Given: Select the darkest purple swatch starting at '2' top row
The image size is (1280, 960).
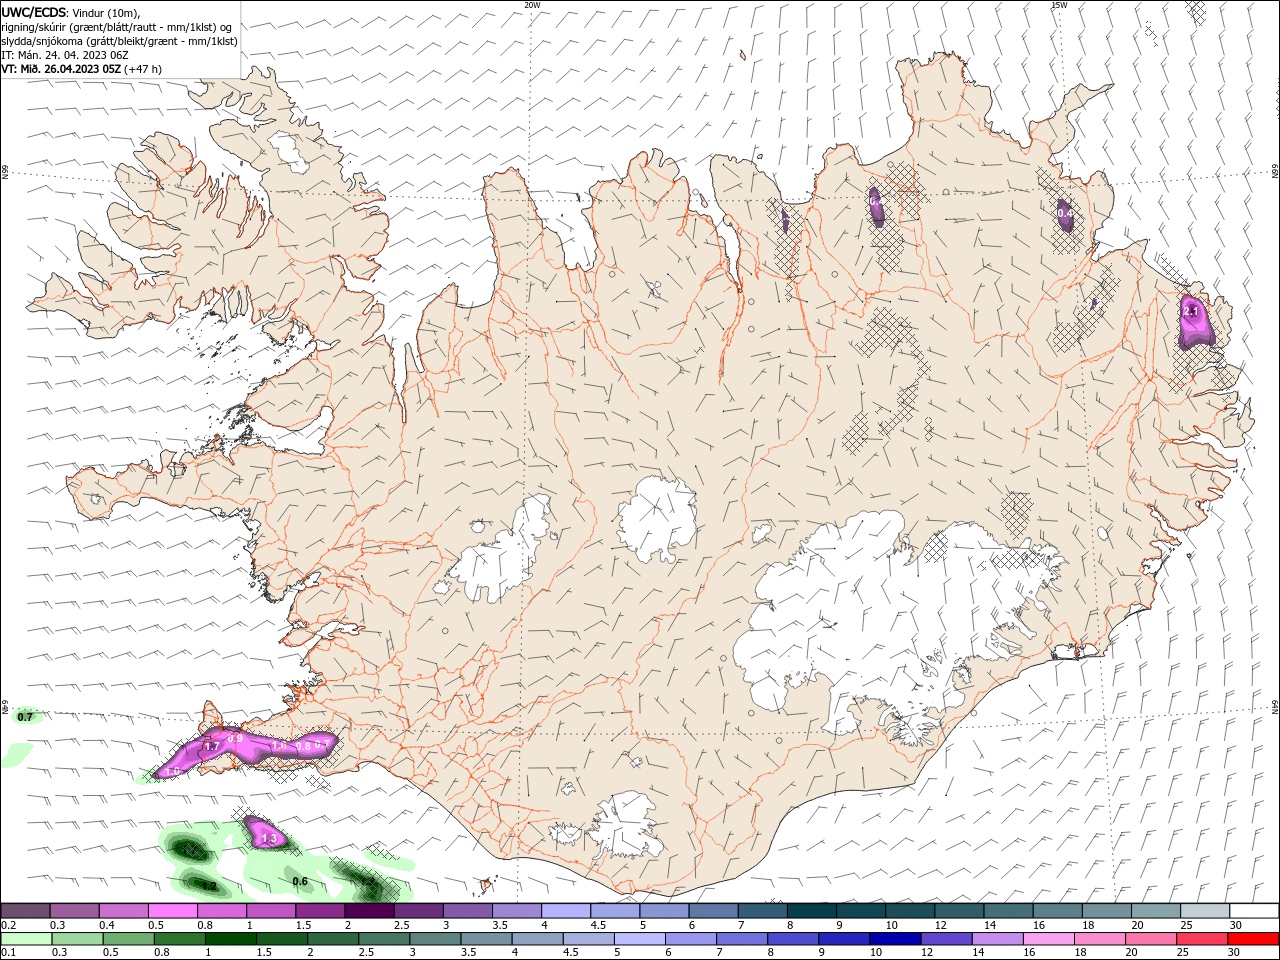Looking at the screenshot, I should pyautogui.click(x=369, y=911).
